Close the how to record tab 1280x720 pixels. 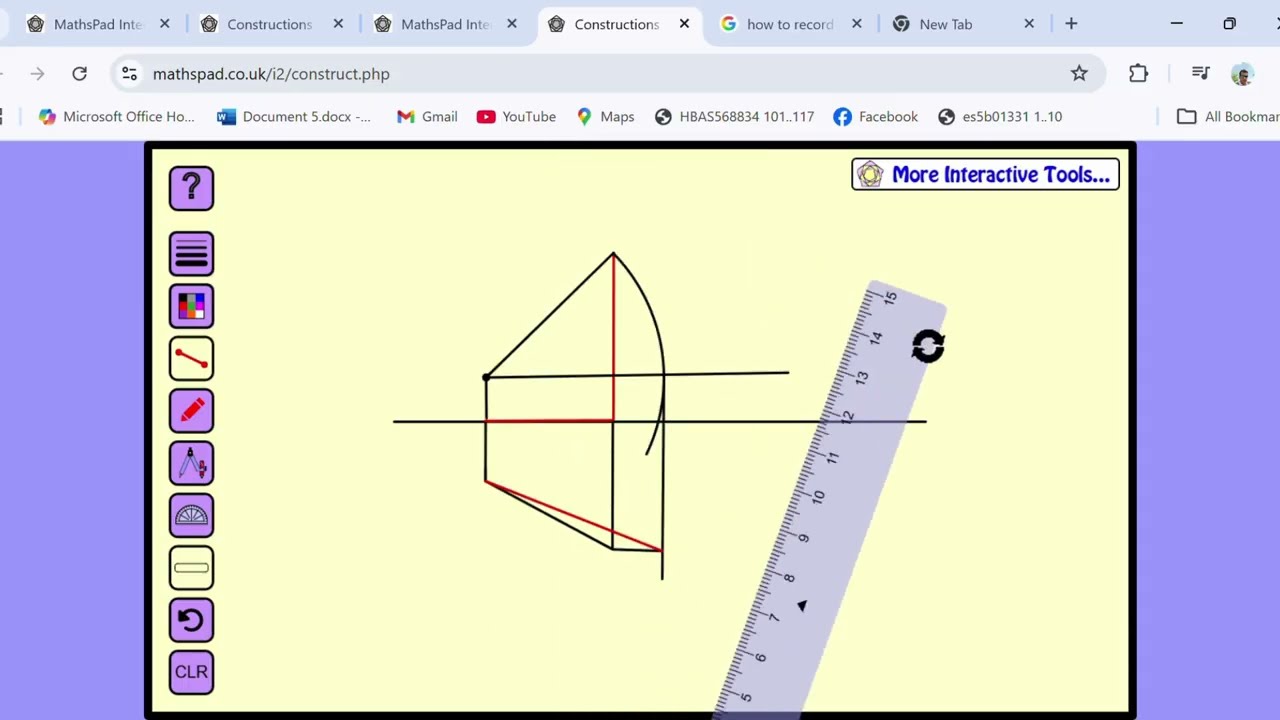point(856,24)
